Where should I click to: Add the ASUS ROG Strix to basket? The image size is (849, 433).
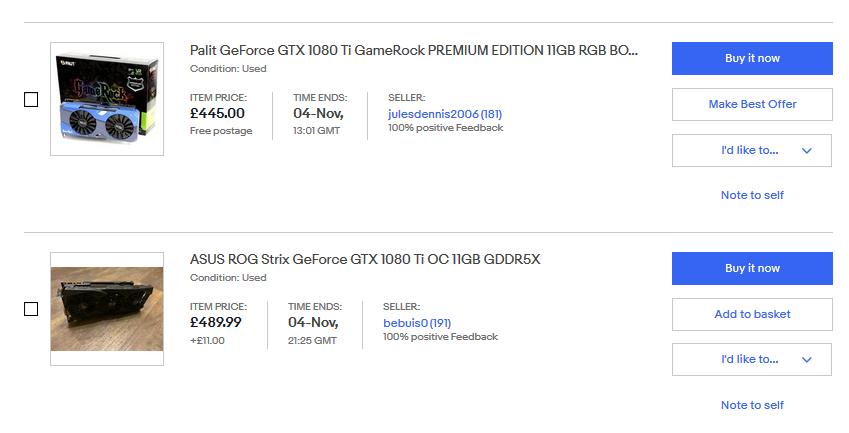point(752,314)
